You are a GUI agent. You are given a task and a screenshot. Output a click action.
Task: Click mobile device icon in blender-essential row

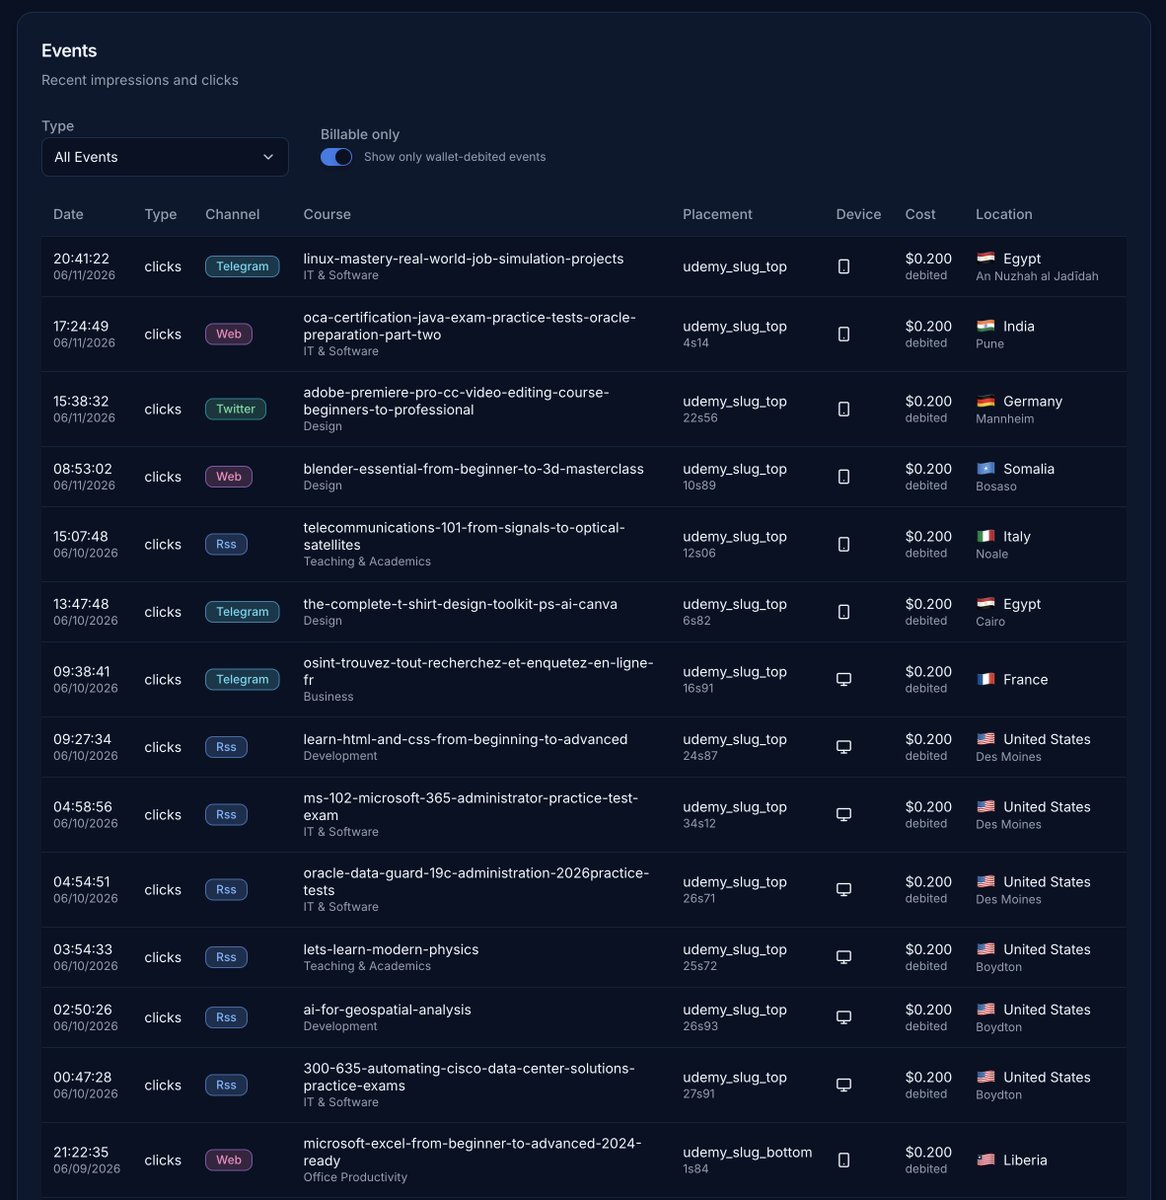(844, 477)
